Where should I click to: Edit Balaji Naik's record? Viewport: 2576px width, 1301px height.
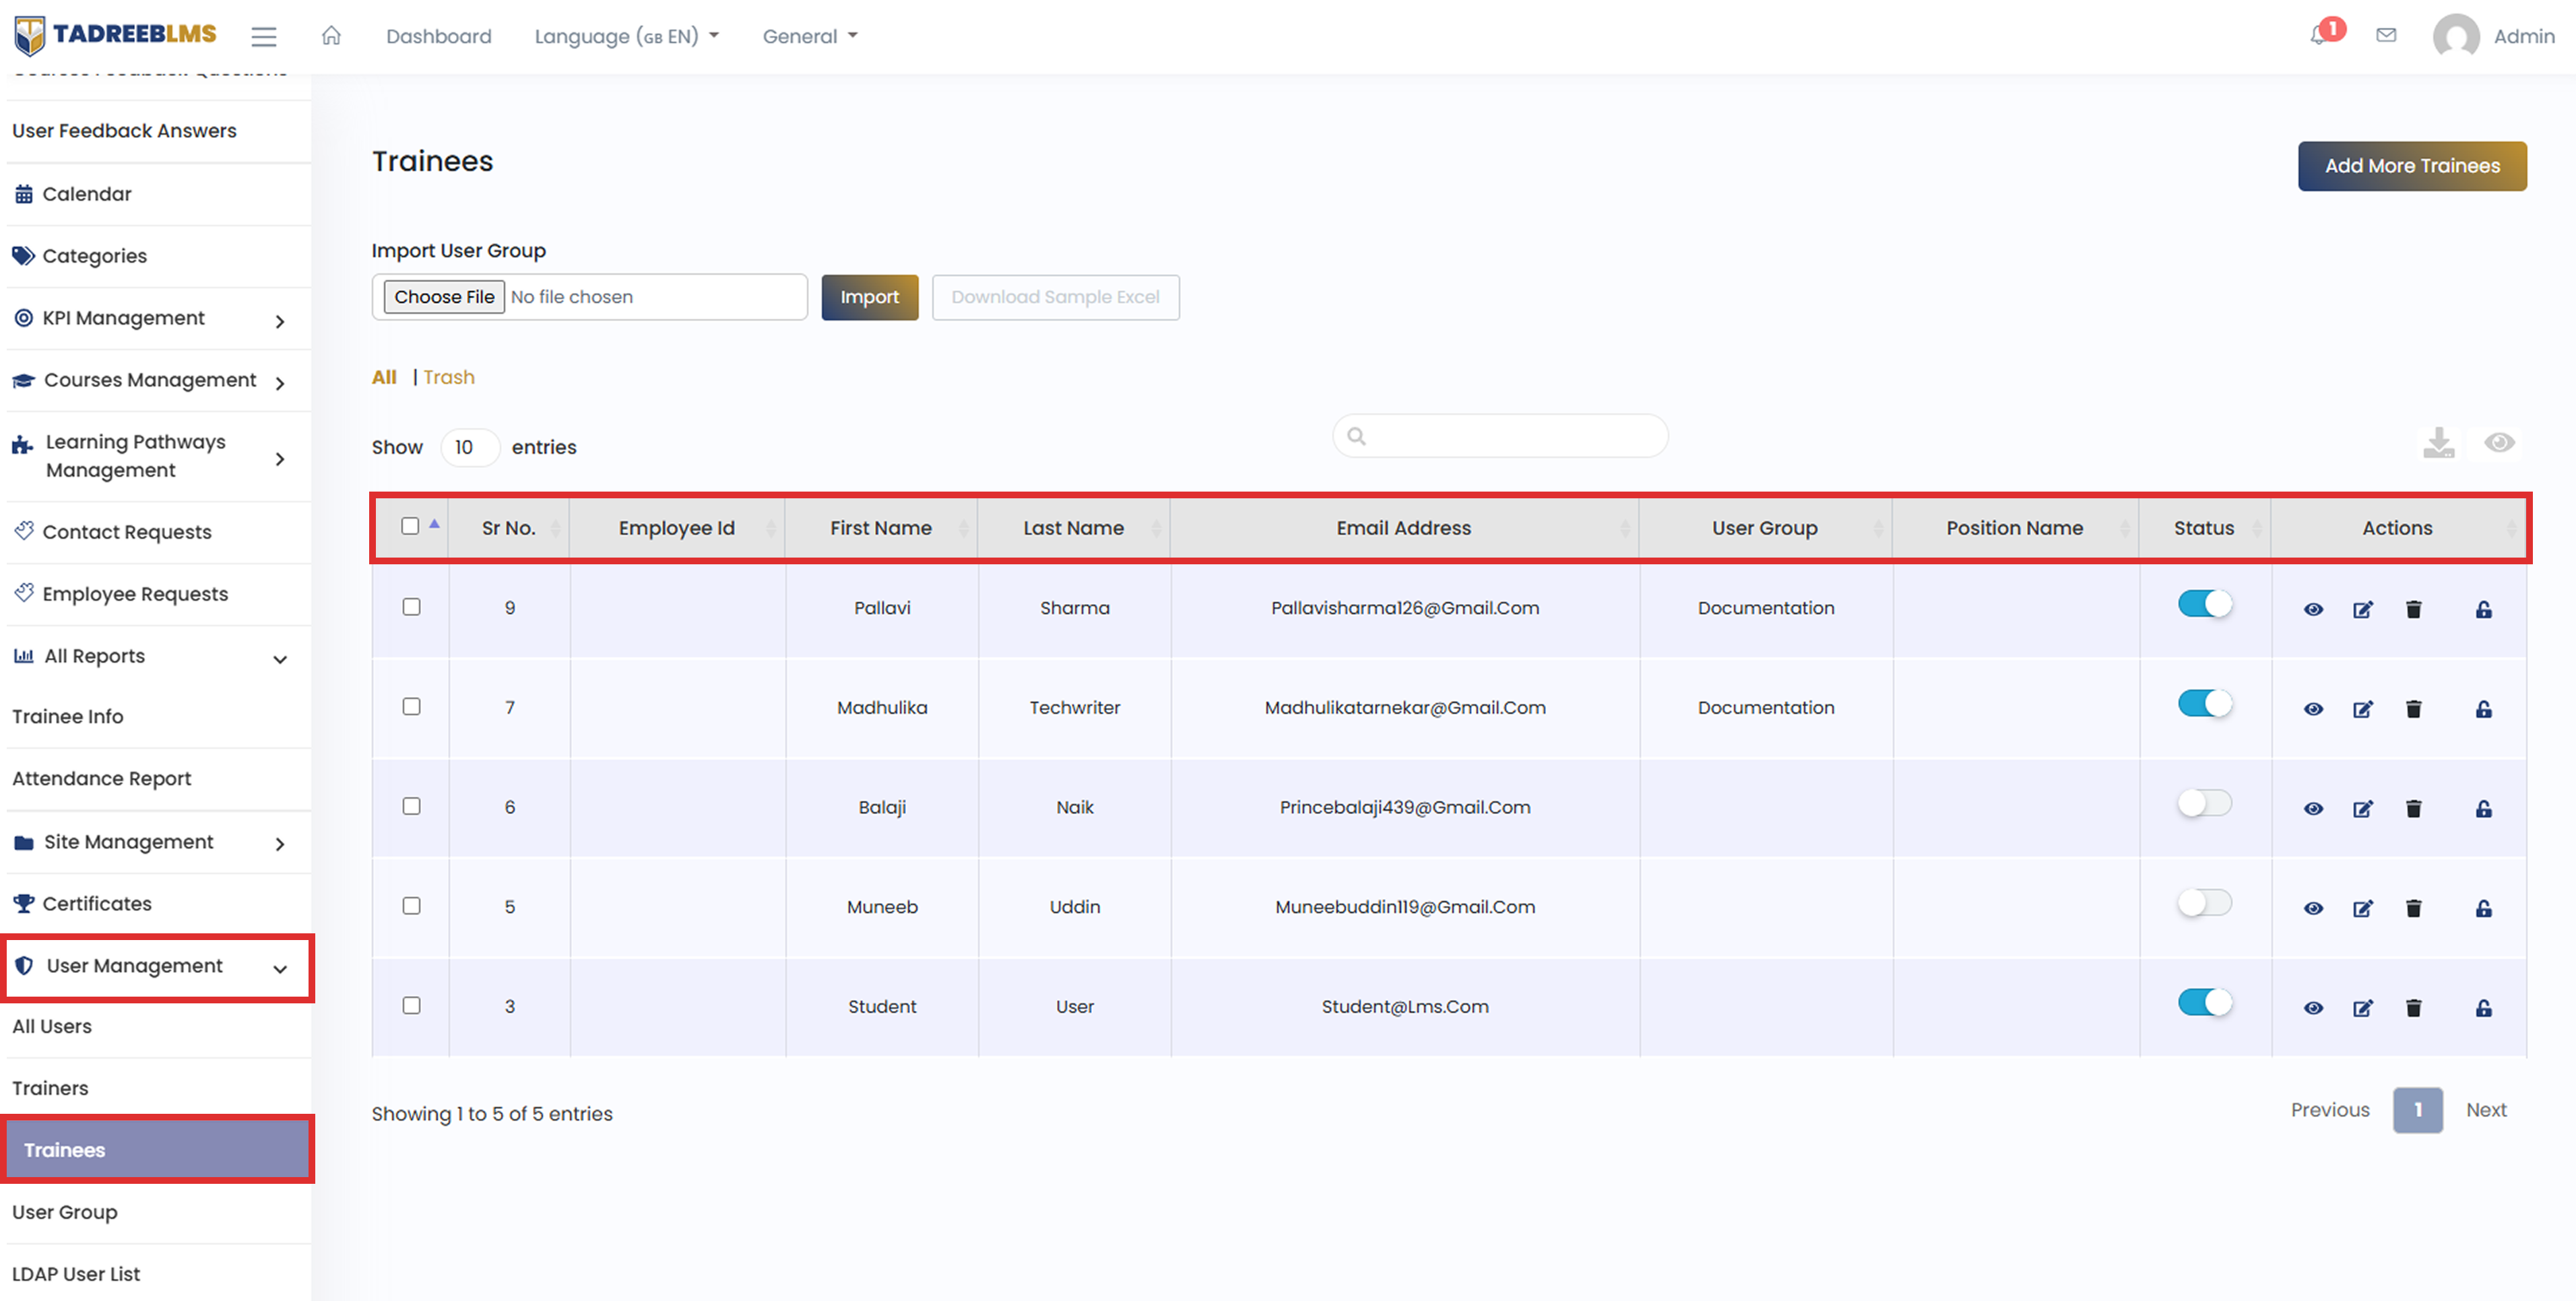(x=2362, y=809)
